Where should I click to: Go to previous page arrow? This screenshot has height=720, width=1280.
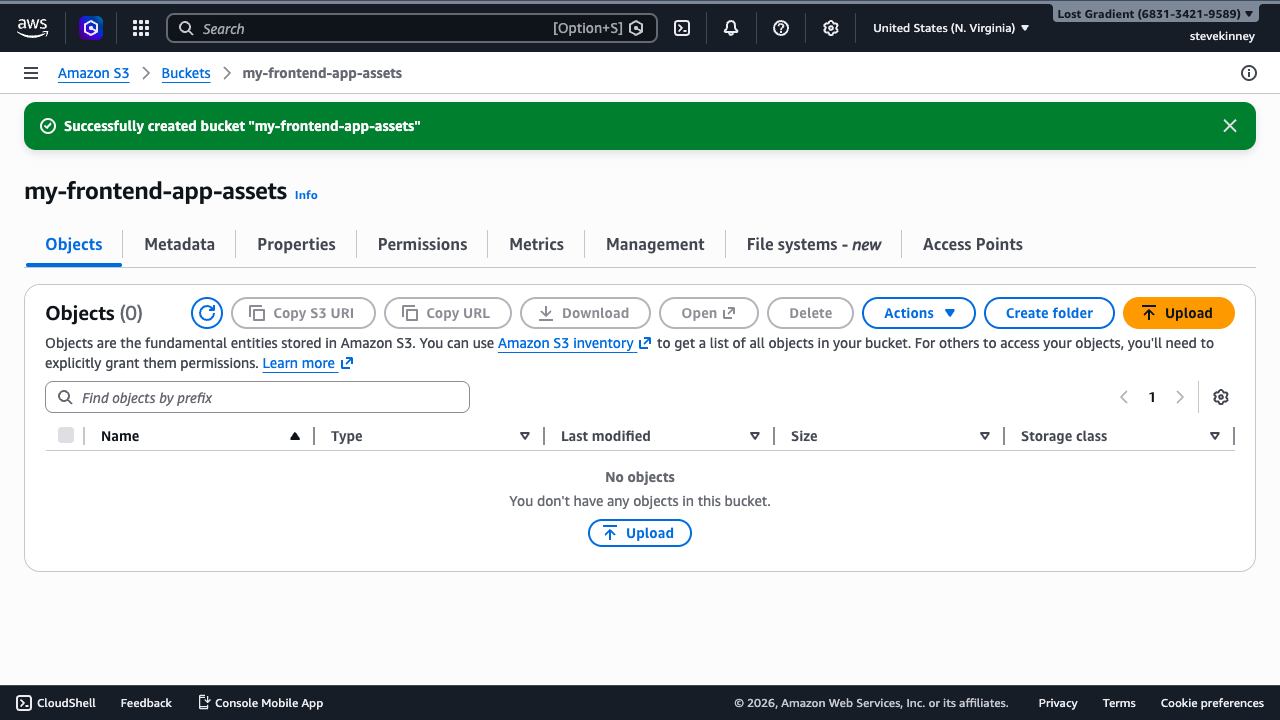click(x=1123, y=397)
